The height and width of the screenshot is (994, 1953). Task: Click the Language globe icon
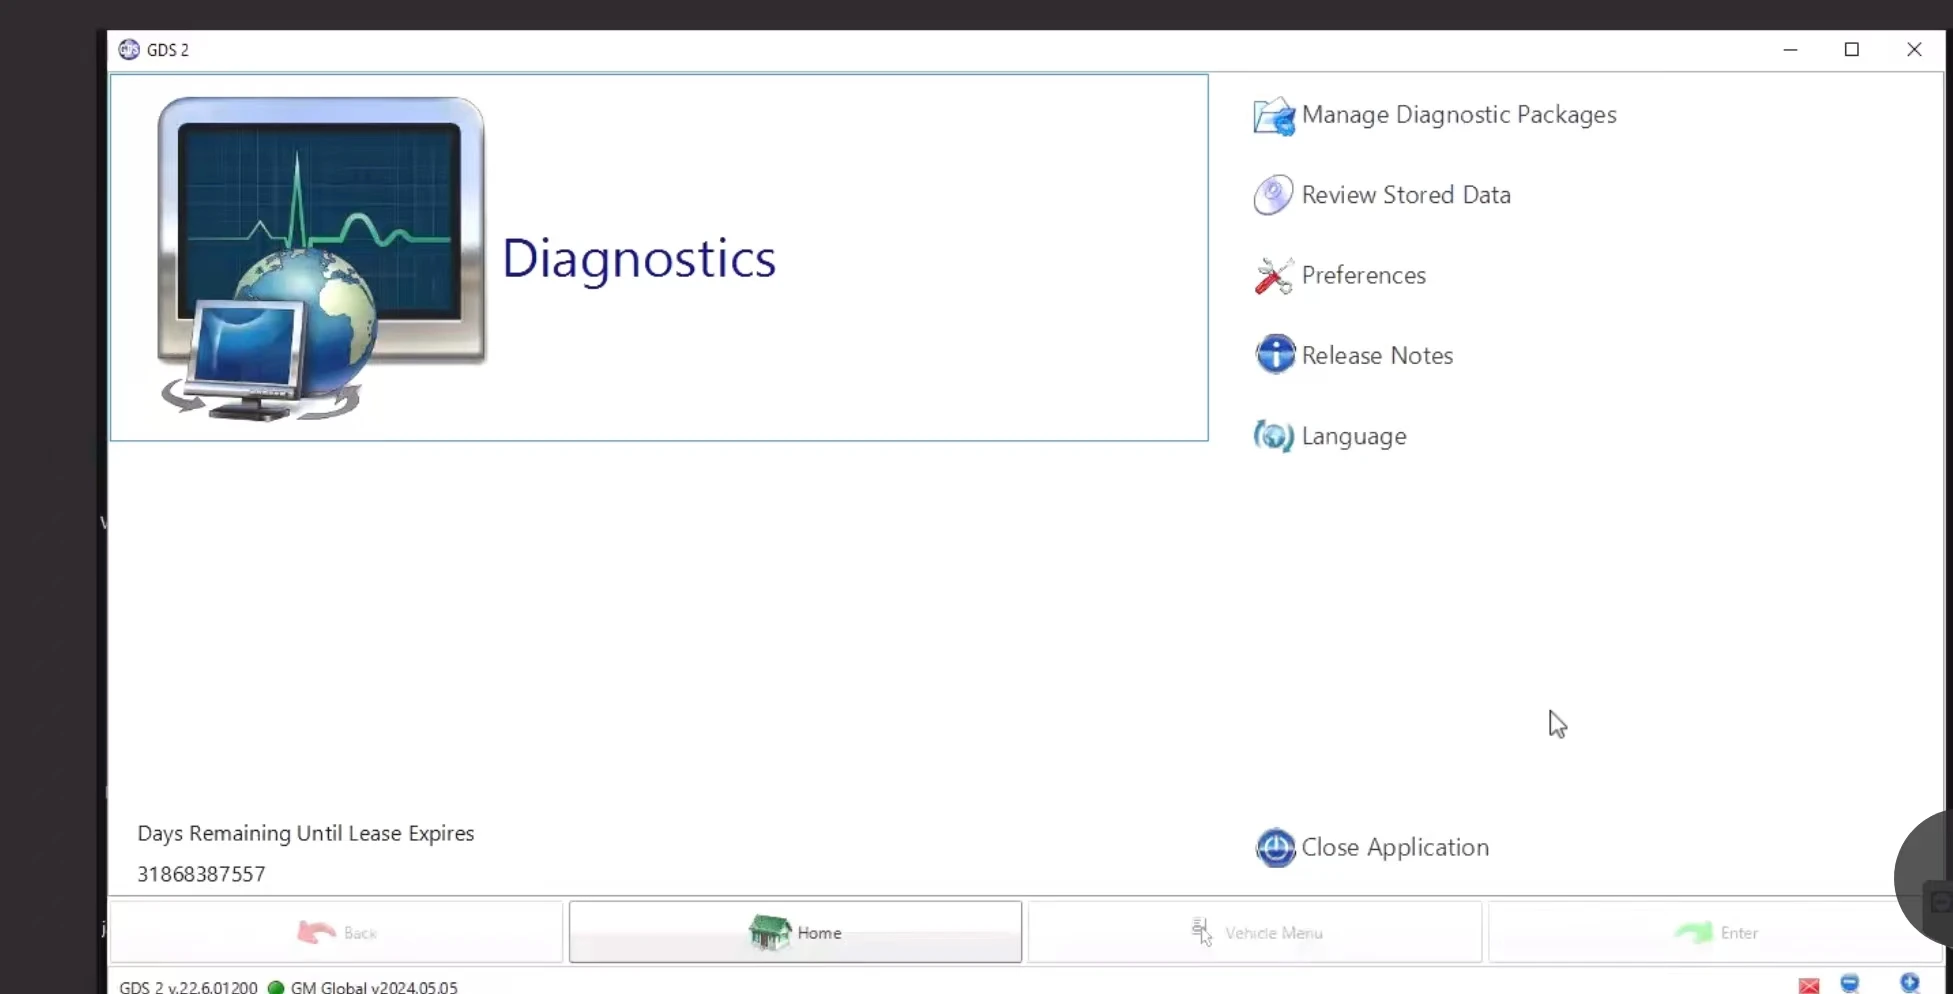[x=1274, y=436]
